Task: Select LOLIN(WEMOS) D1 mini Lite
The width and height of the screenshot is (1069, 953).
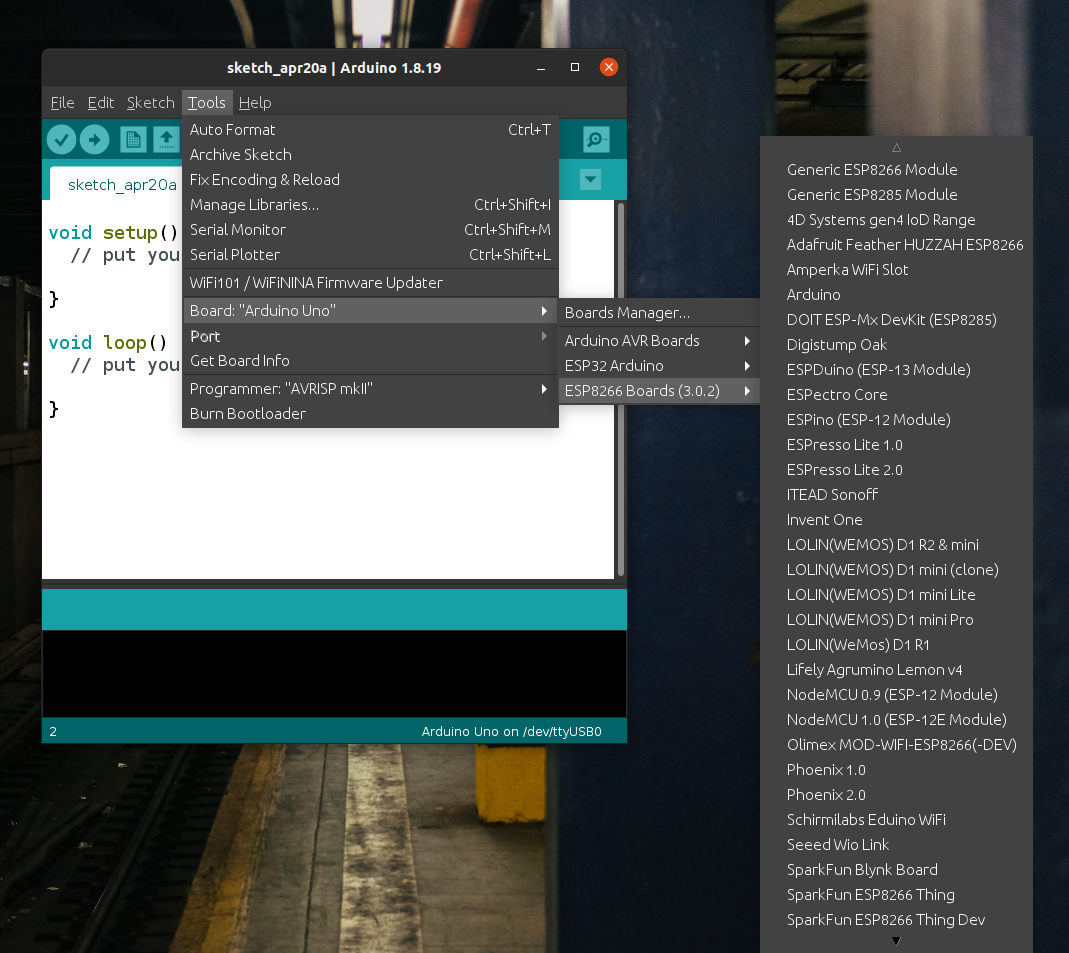Action: point(897,594)
